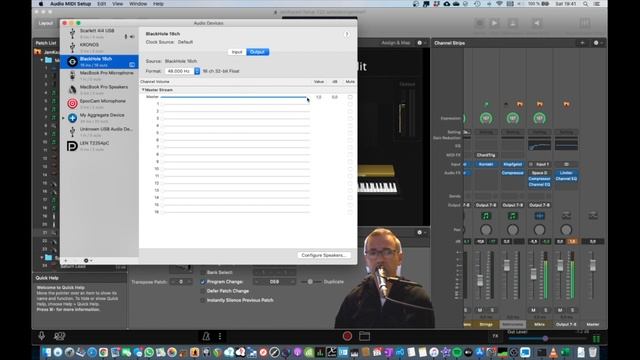Screen dimensions: 640x360
Task: Click the metronome icon in bottom toolbar
Action: pyautogui.click(x=206, y=336)
